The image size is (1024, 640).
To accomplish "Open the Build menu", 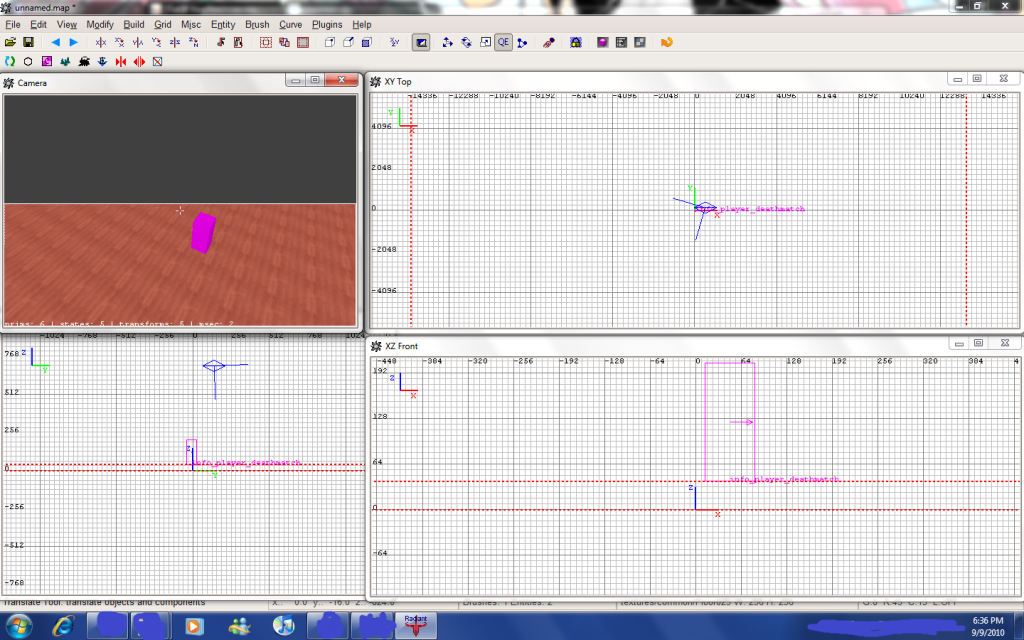I will point(134,24).
